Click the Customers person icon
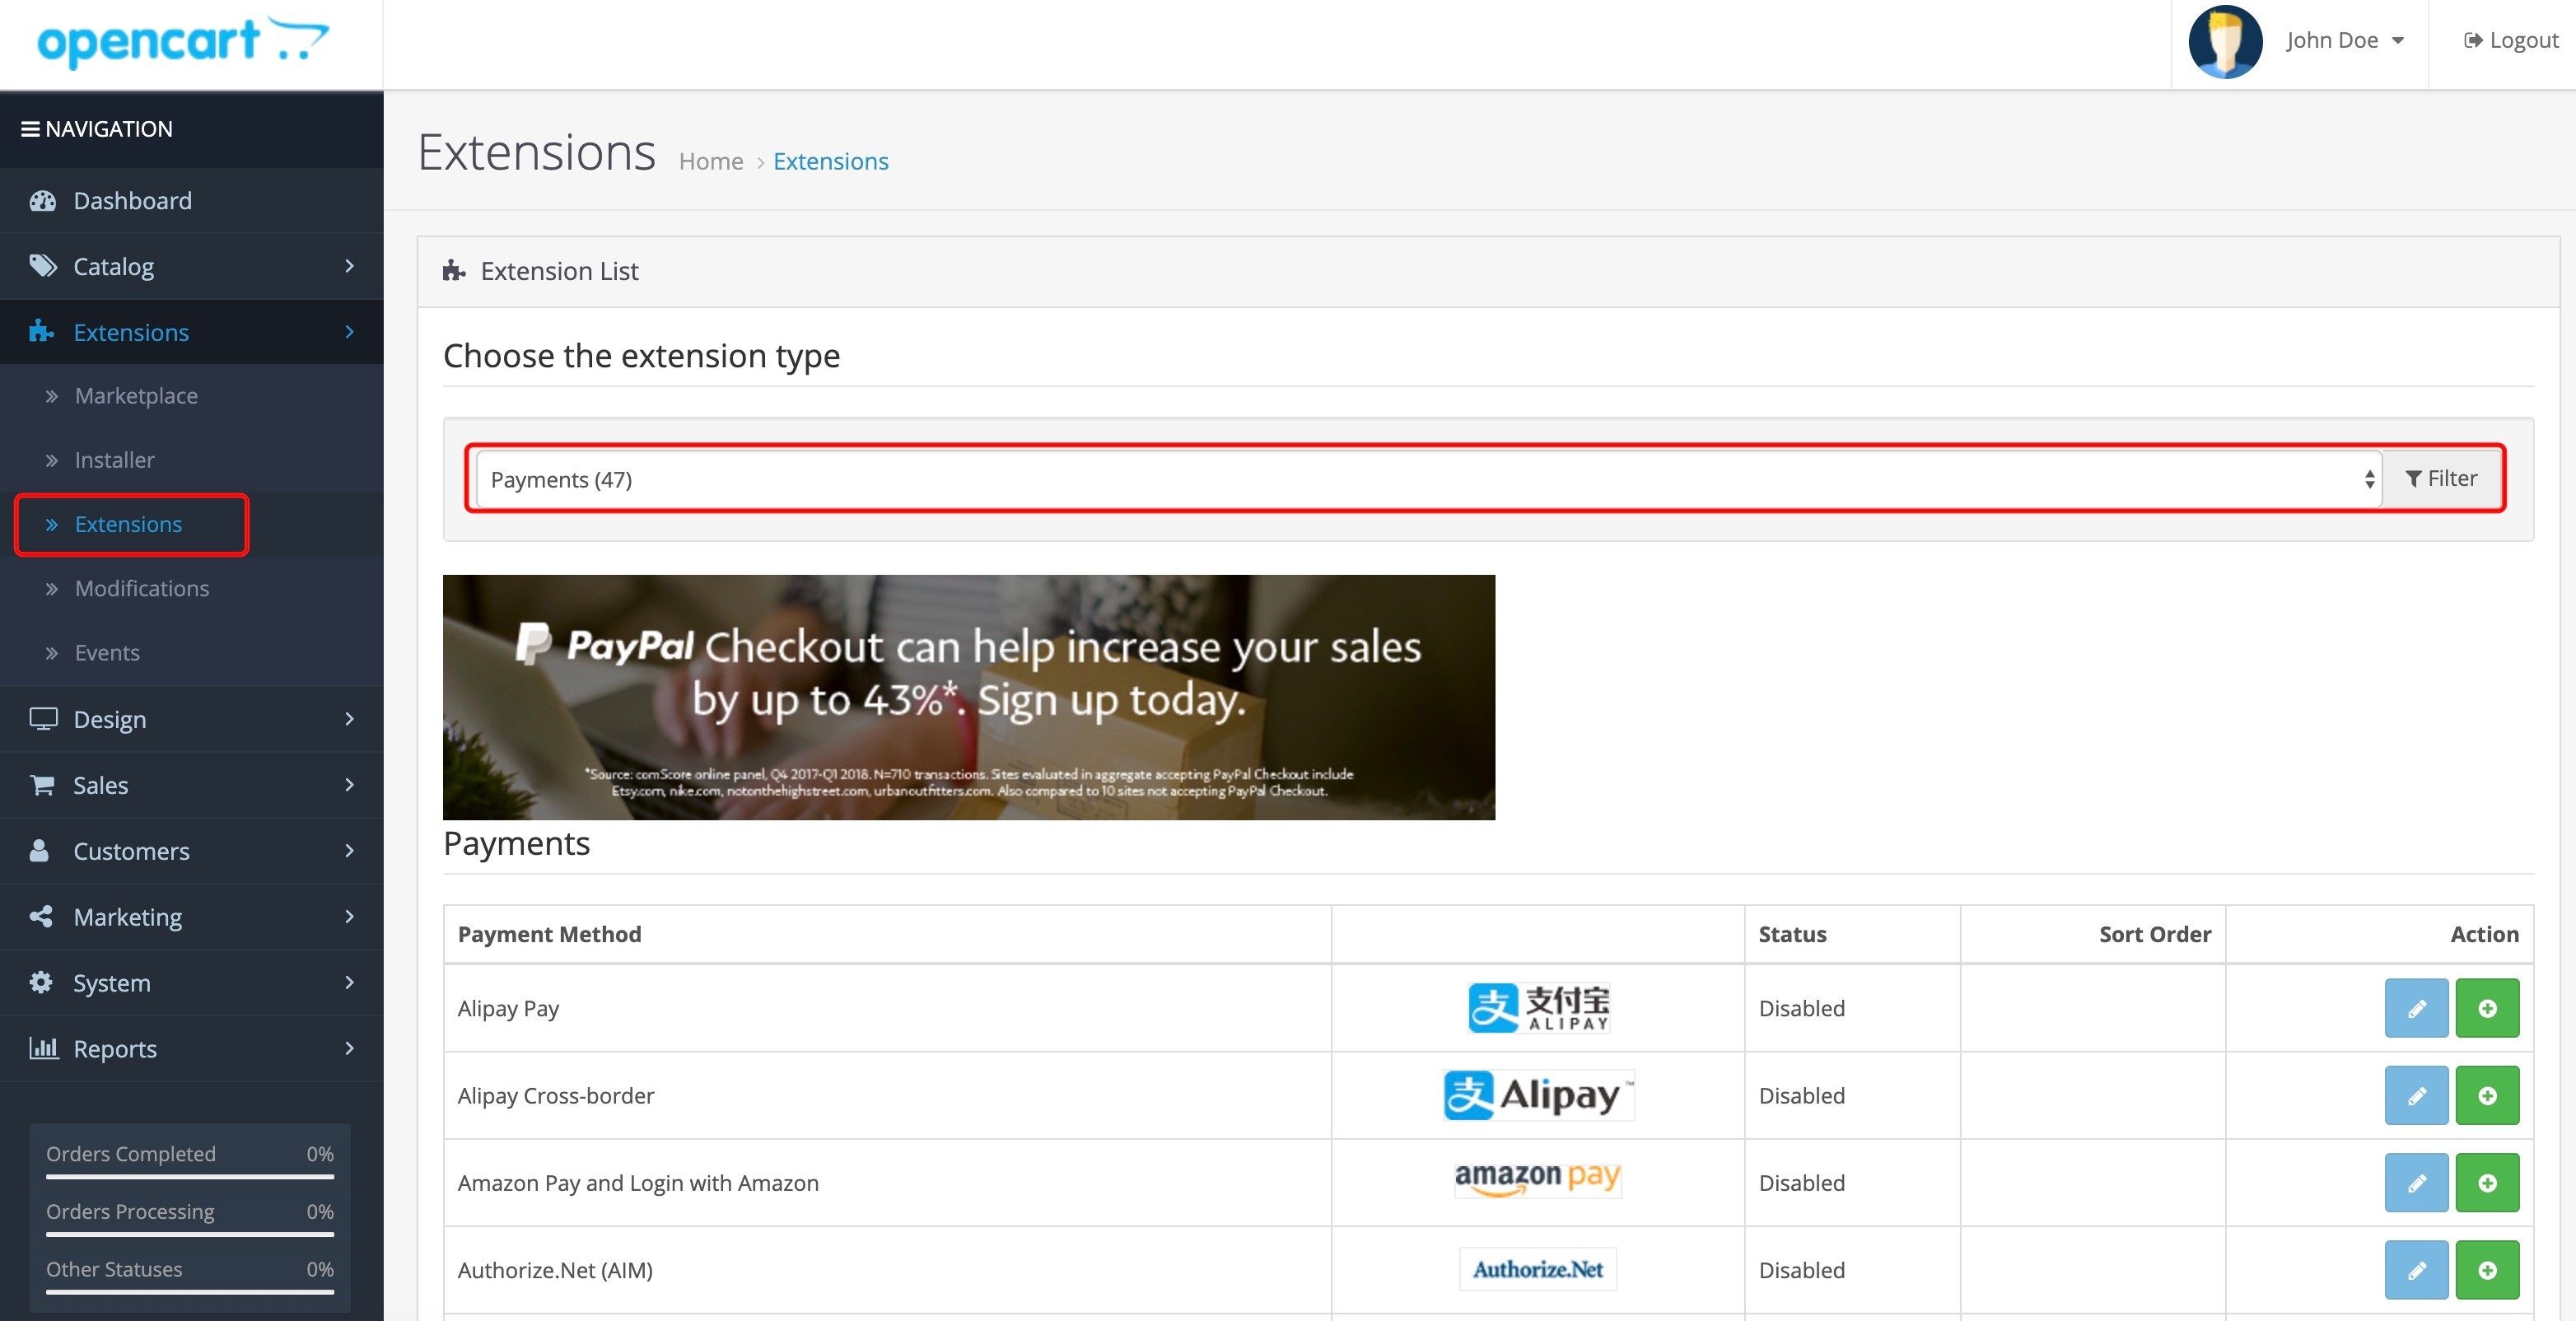The height and width of the screenshot is (1321, 2576). [39, 850]
